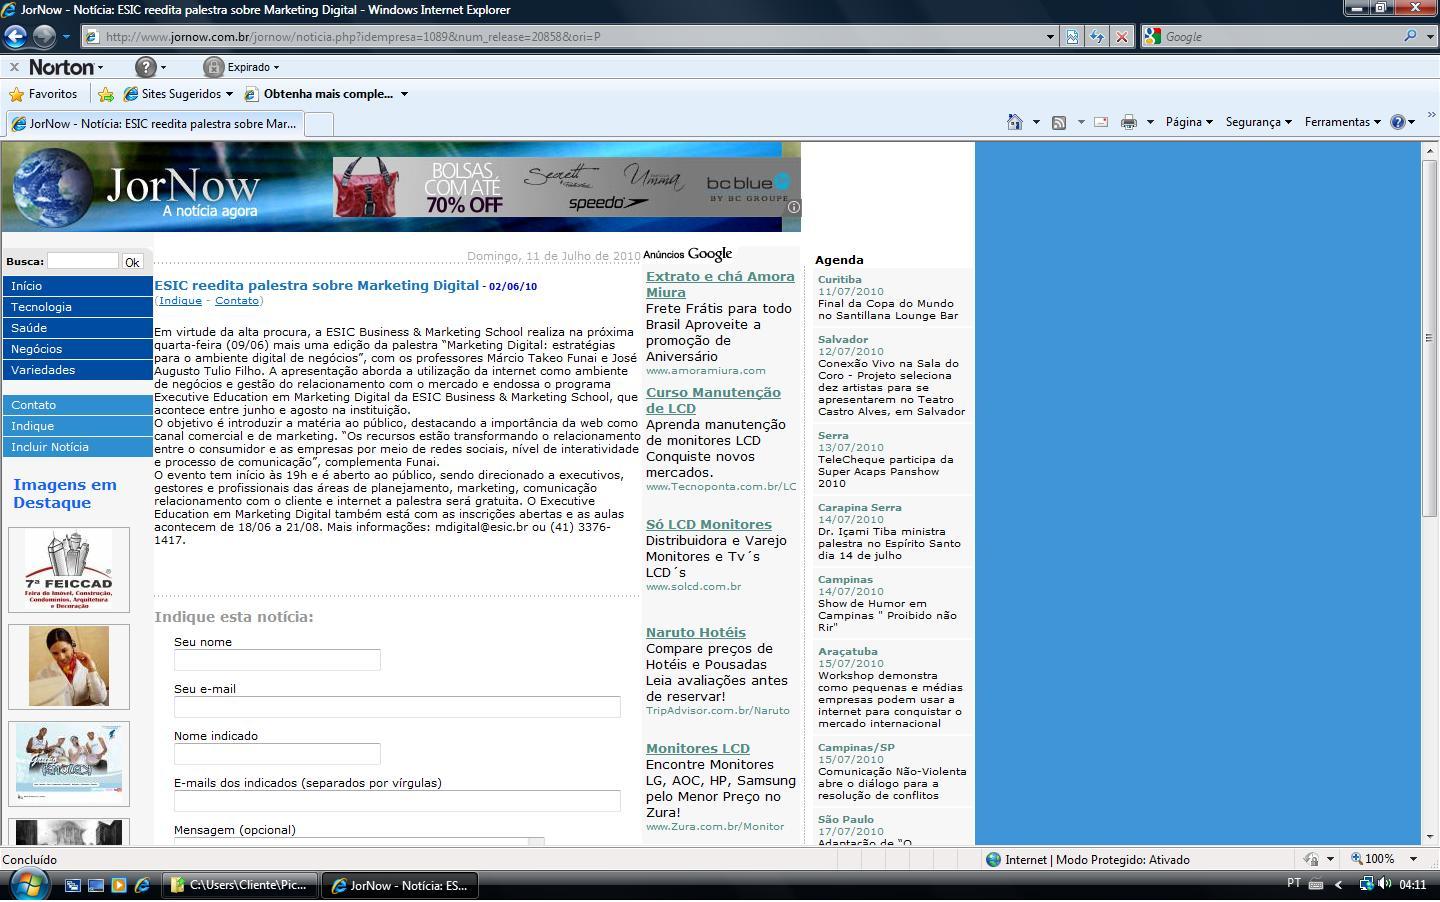The width and height of the screenshot is (1440, 902).
Task: Open the Favoritos star button
Action: pos(43,94)
